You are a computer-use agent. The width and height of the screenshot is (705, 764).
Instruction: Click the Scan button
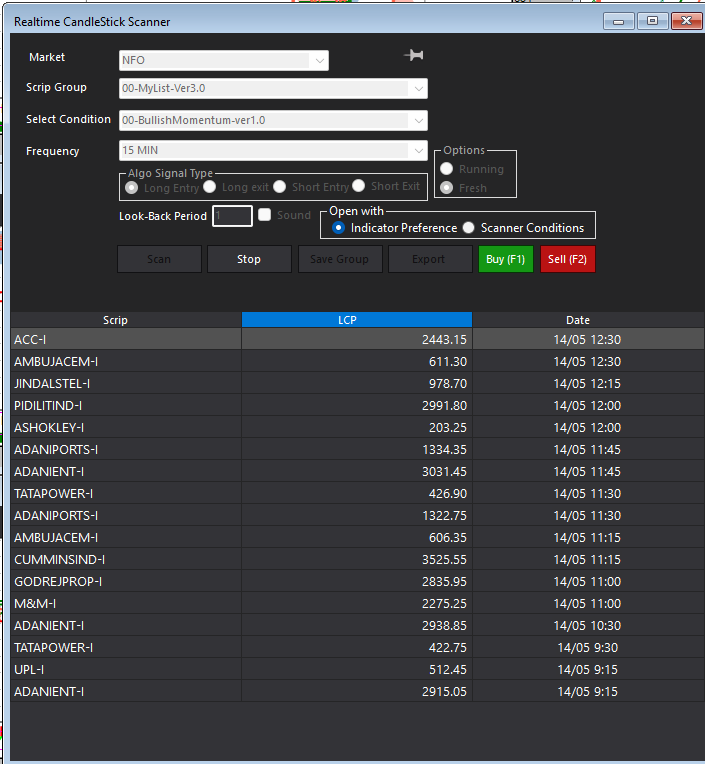tap(159, 259)
